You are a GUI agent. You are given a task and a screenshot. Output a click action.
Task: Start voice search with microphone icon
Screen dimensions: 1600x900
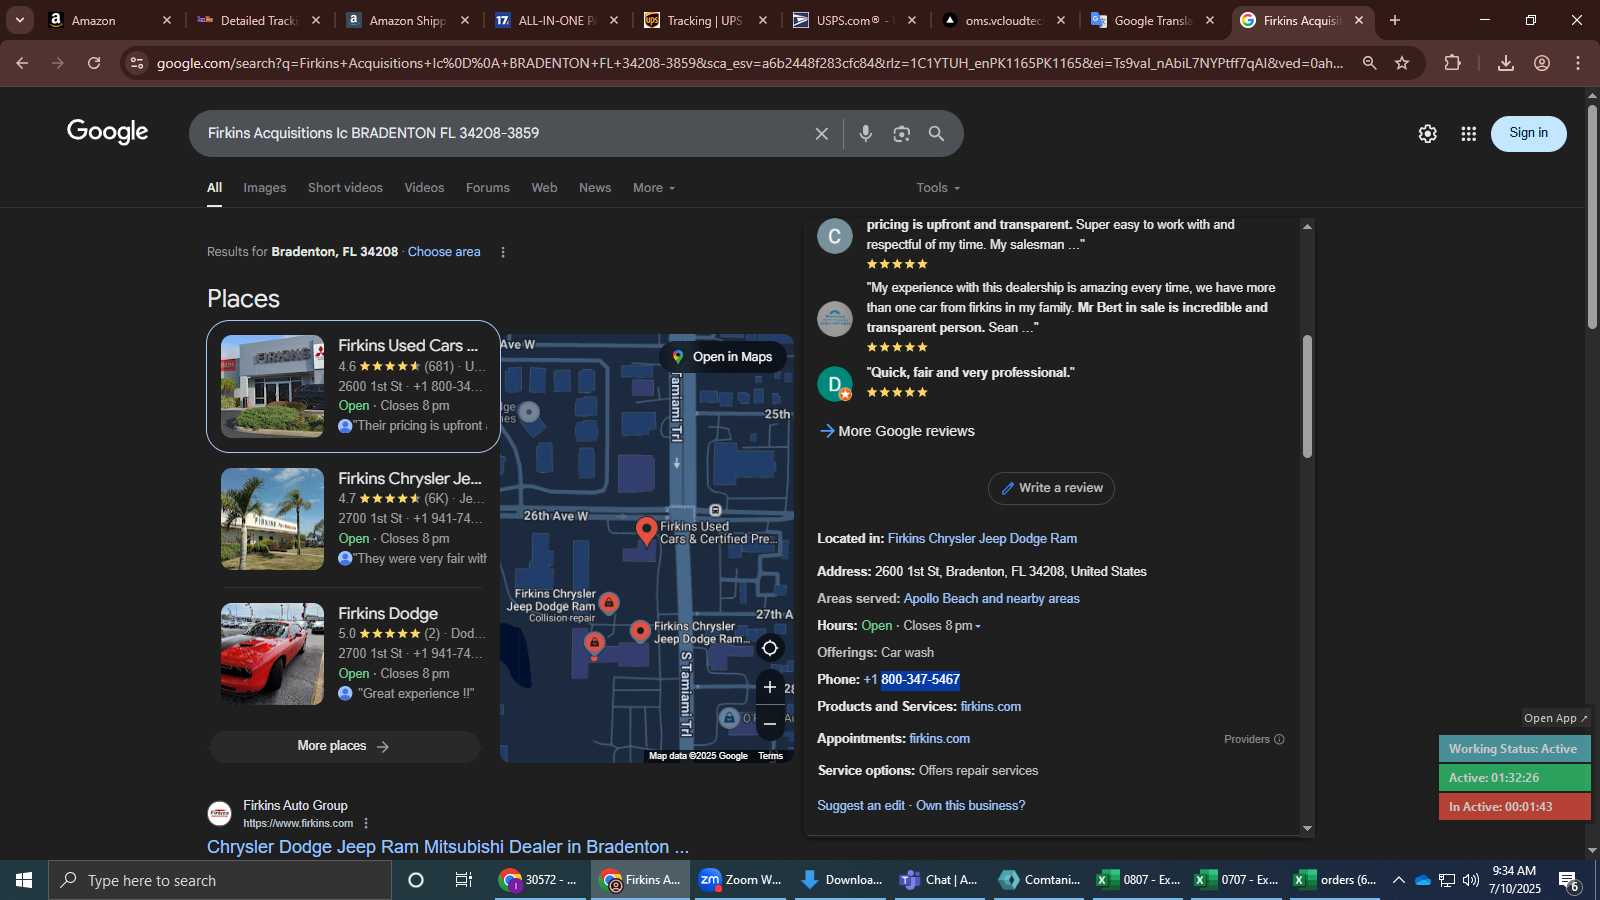(x=866, y=134)
